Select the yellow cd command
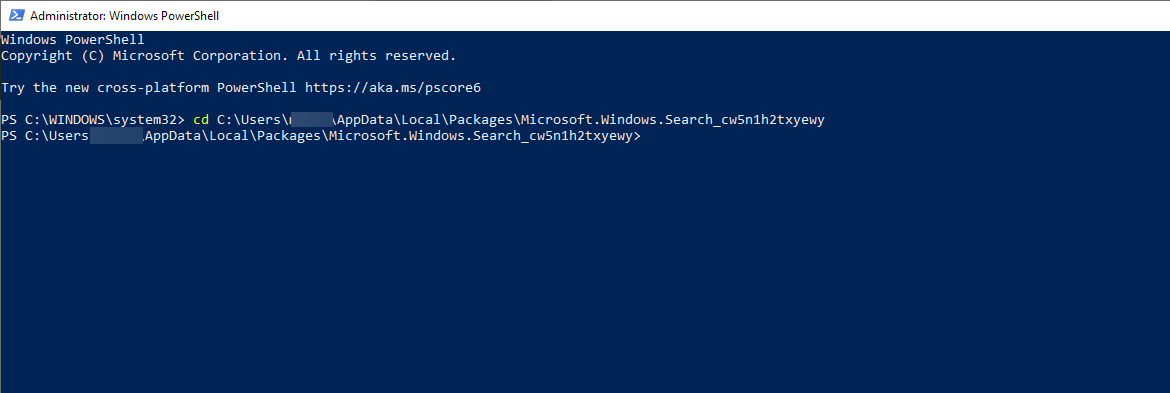Screen dimensions: 1170x393 point(201,120)
